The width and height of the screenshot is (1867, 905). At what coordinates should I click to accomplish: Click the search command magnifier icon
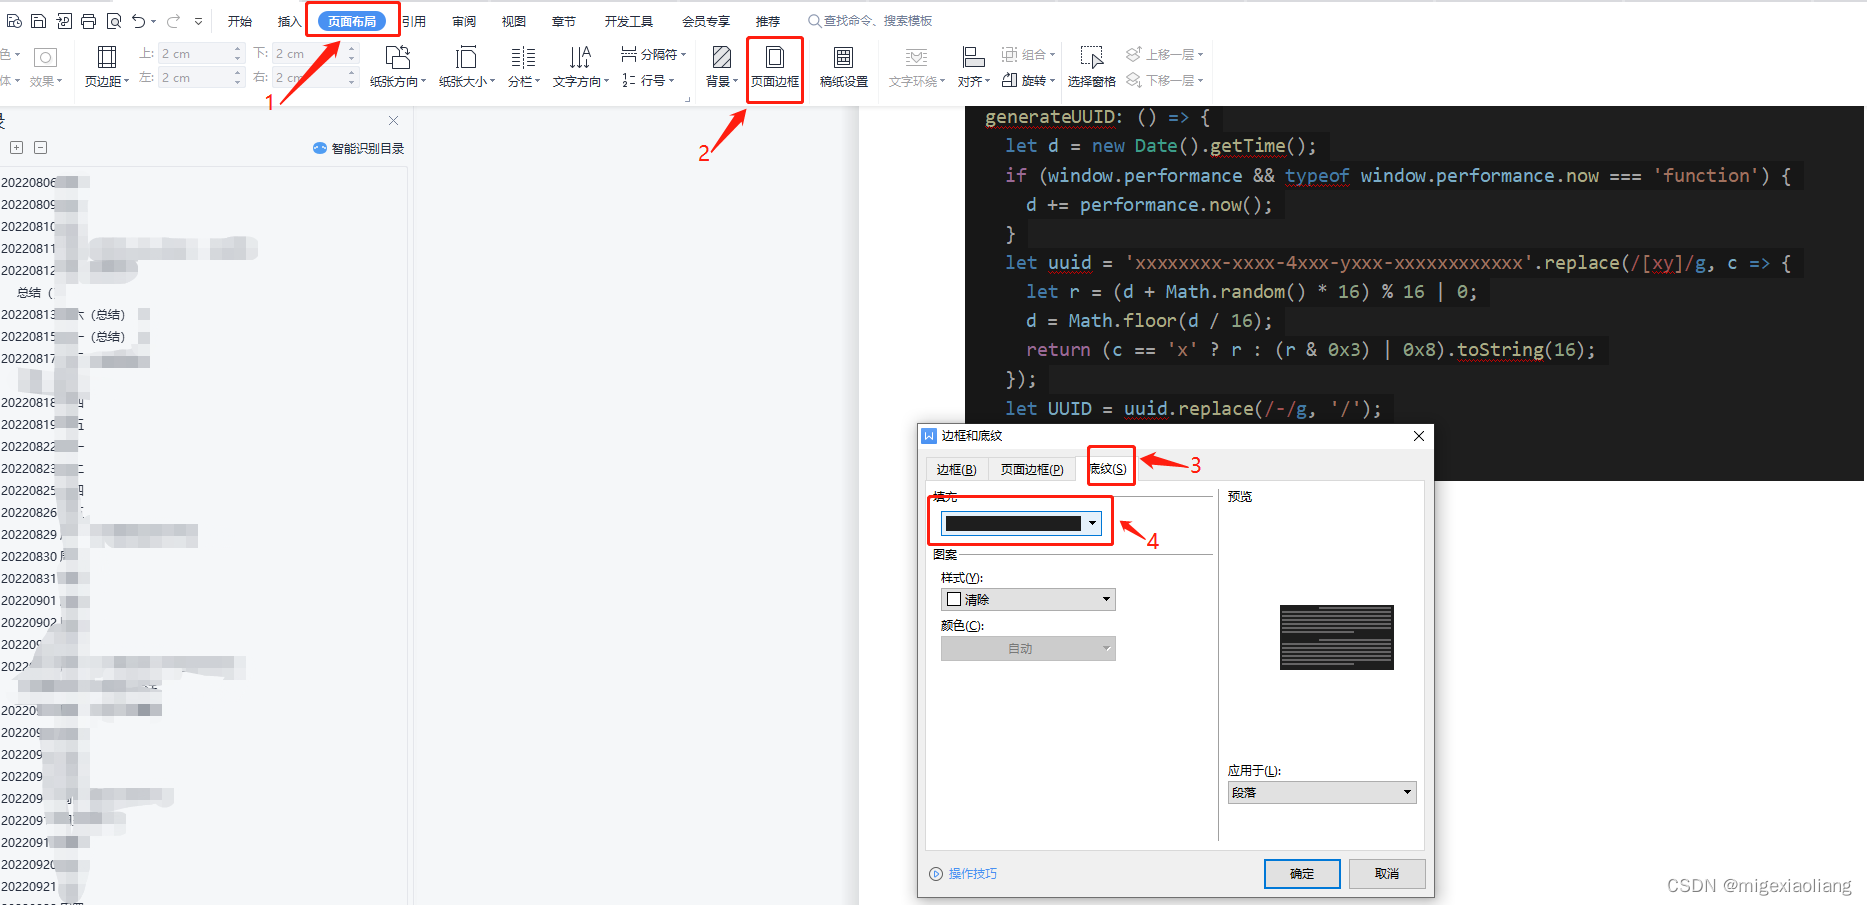[x=814, y=21]
